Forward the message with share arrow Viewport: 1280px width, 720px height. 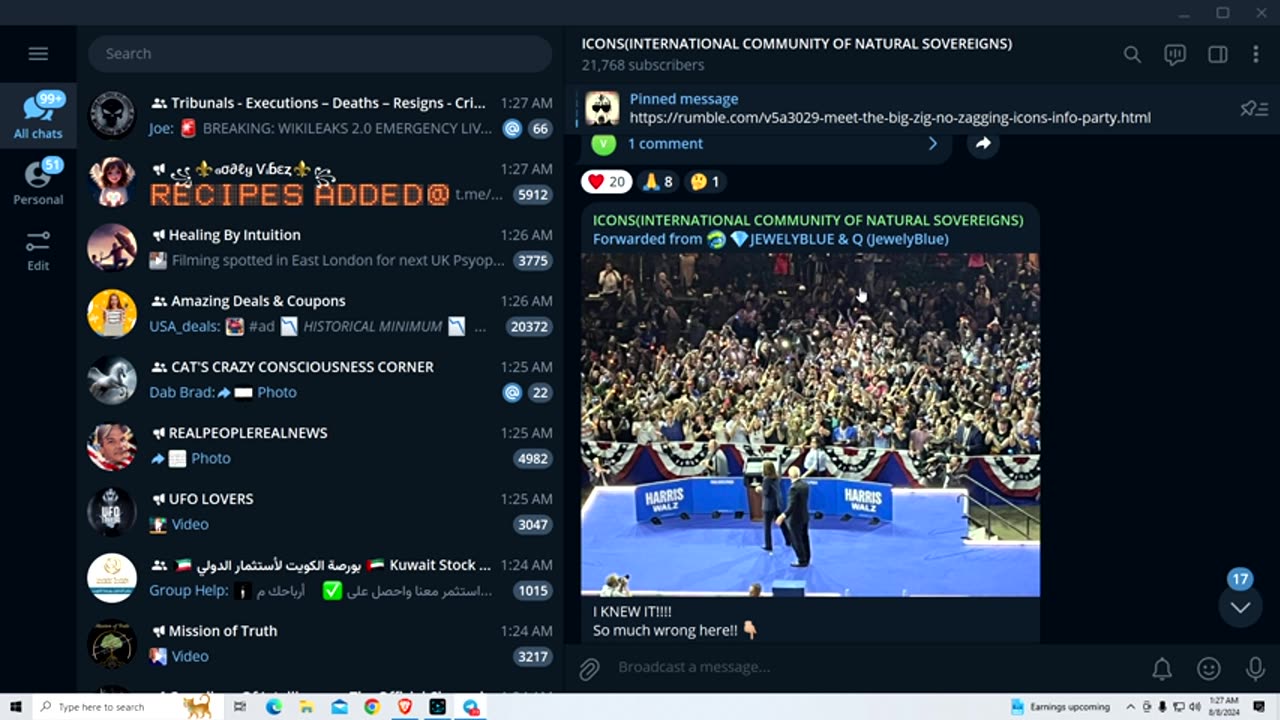[983, 144]
